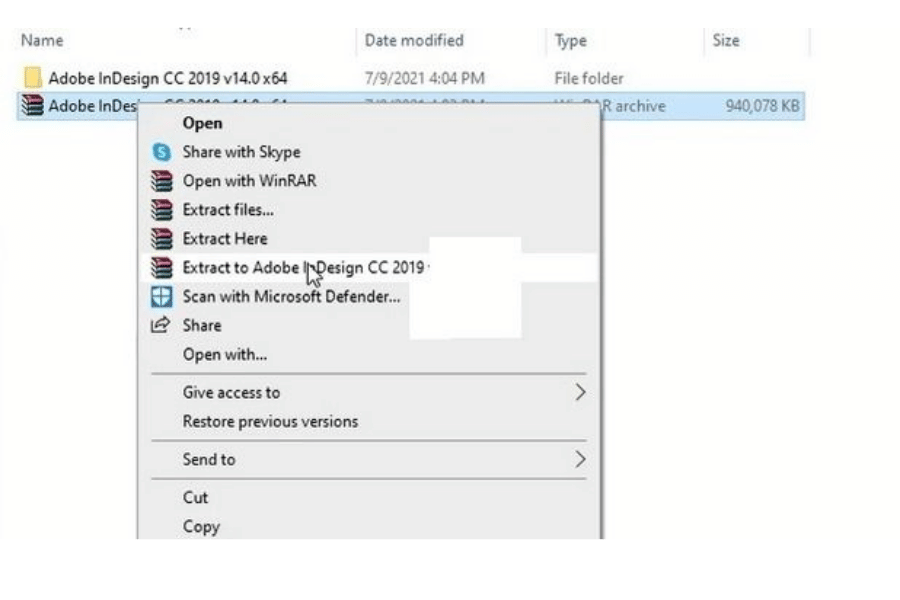
Task: Click the Skype icon in context menu
Action: pos(161,152)
